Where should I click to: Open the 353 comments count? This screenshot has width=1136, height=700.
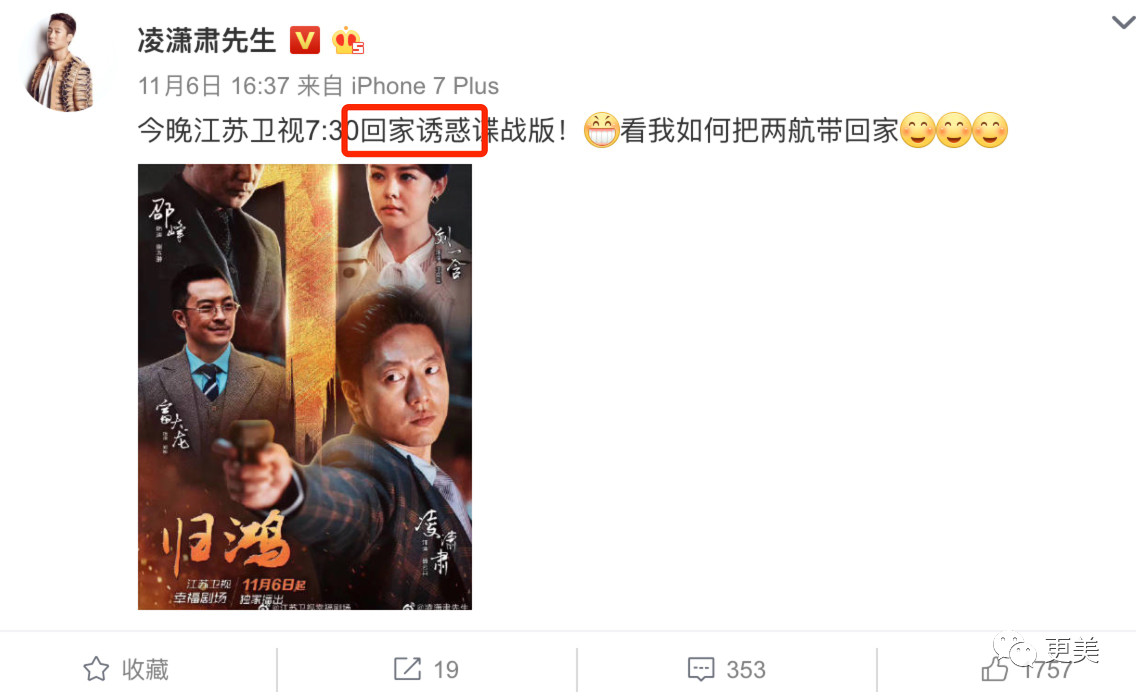(x=746, y=670)
